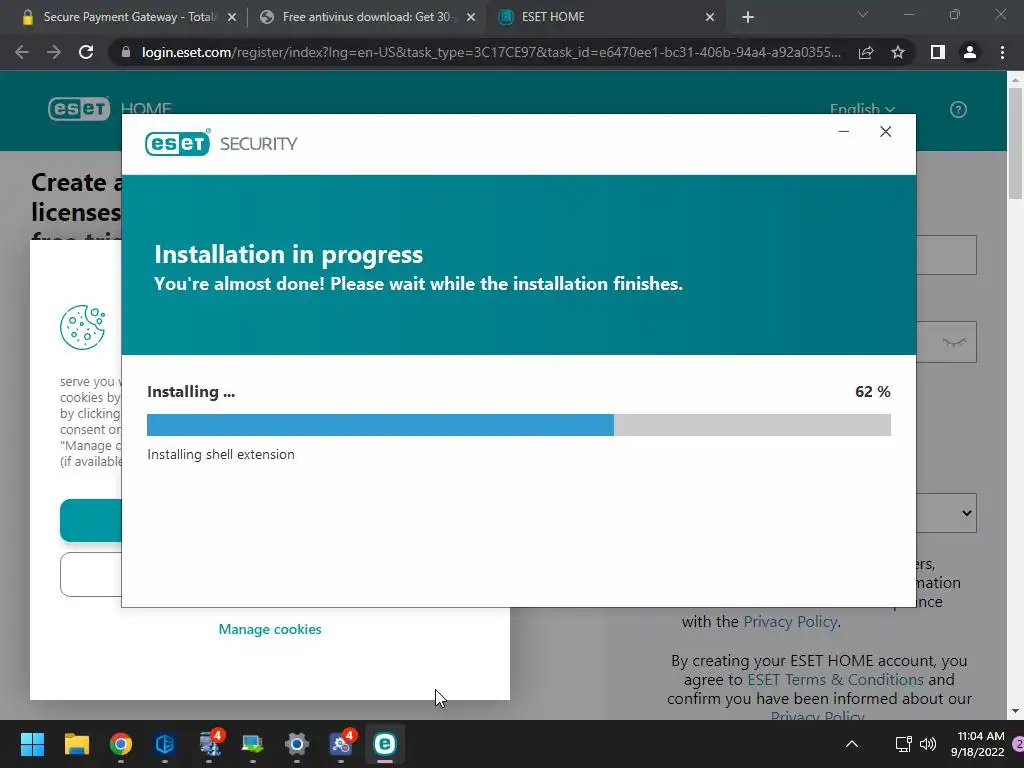This screenshot has width=1024, height=768.
Task: Show hidden system tray icons
Action: point(852,744)
